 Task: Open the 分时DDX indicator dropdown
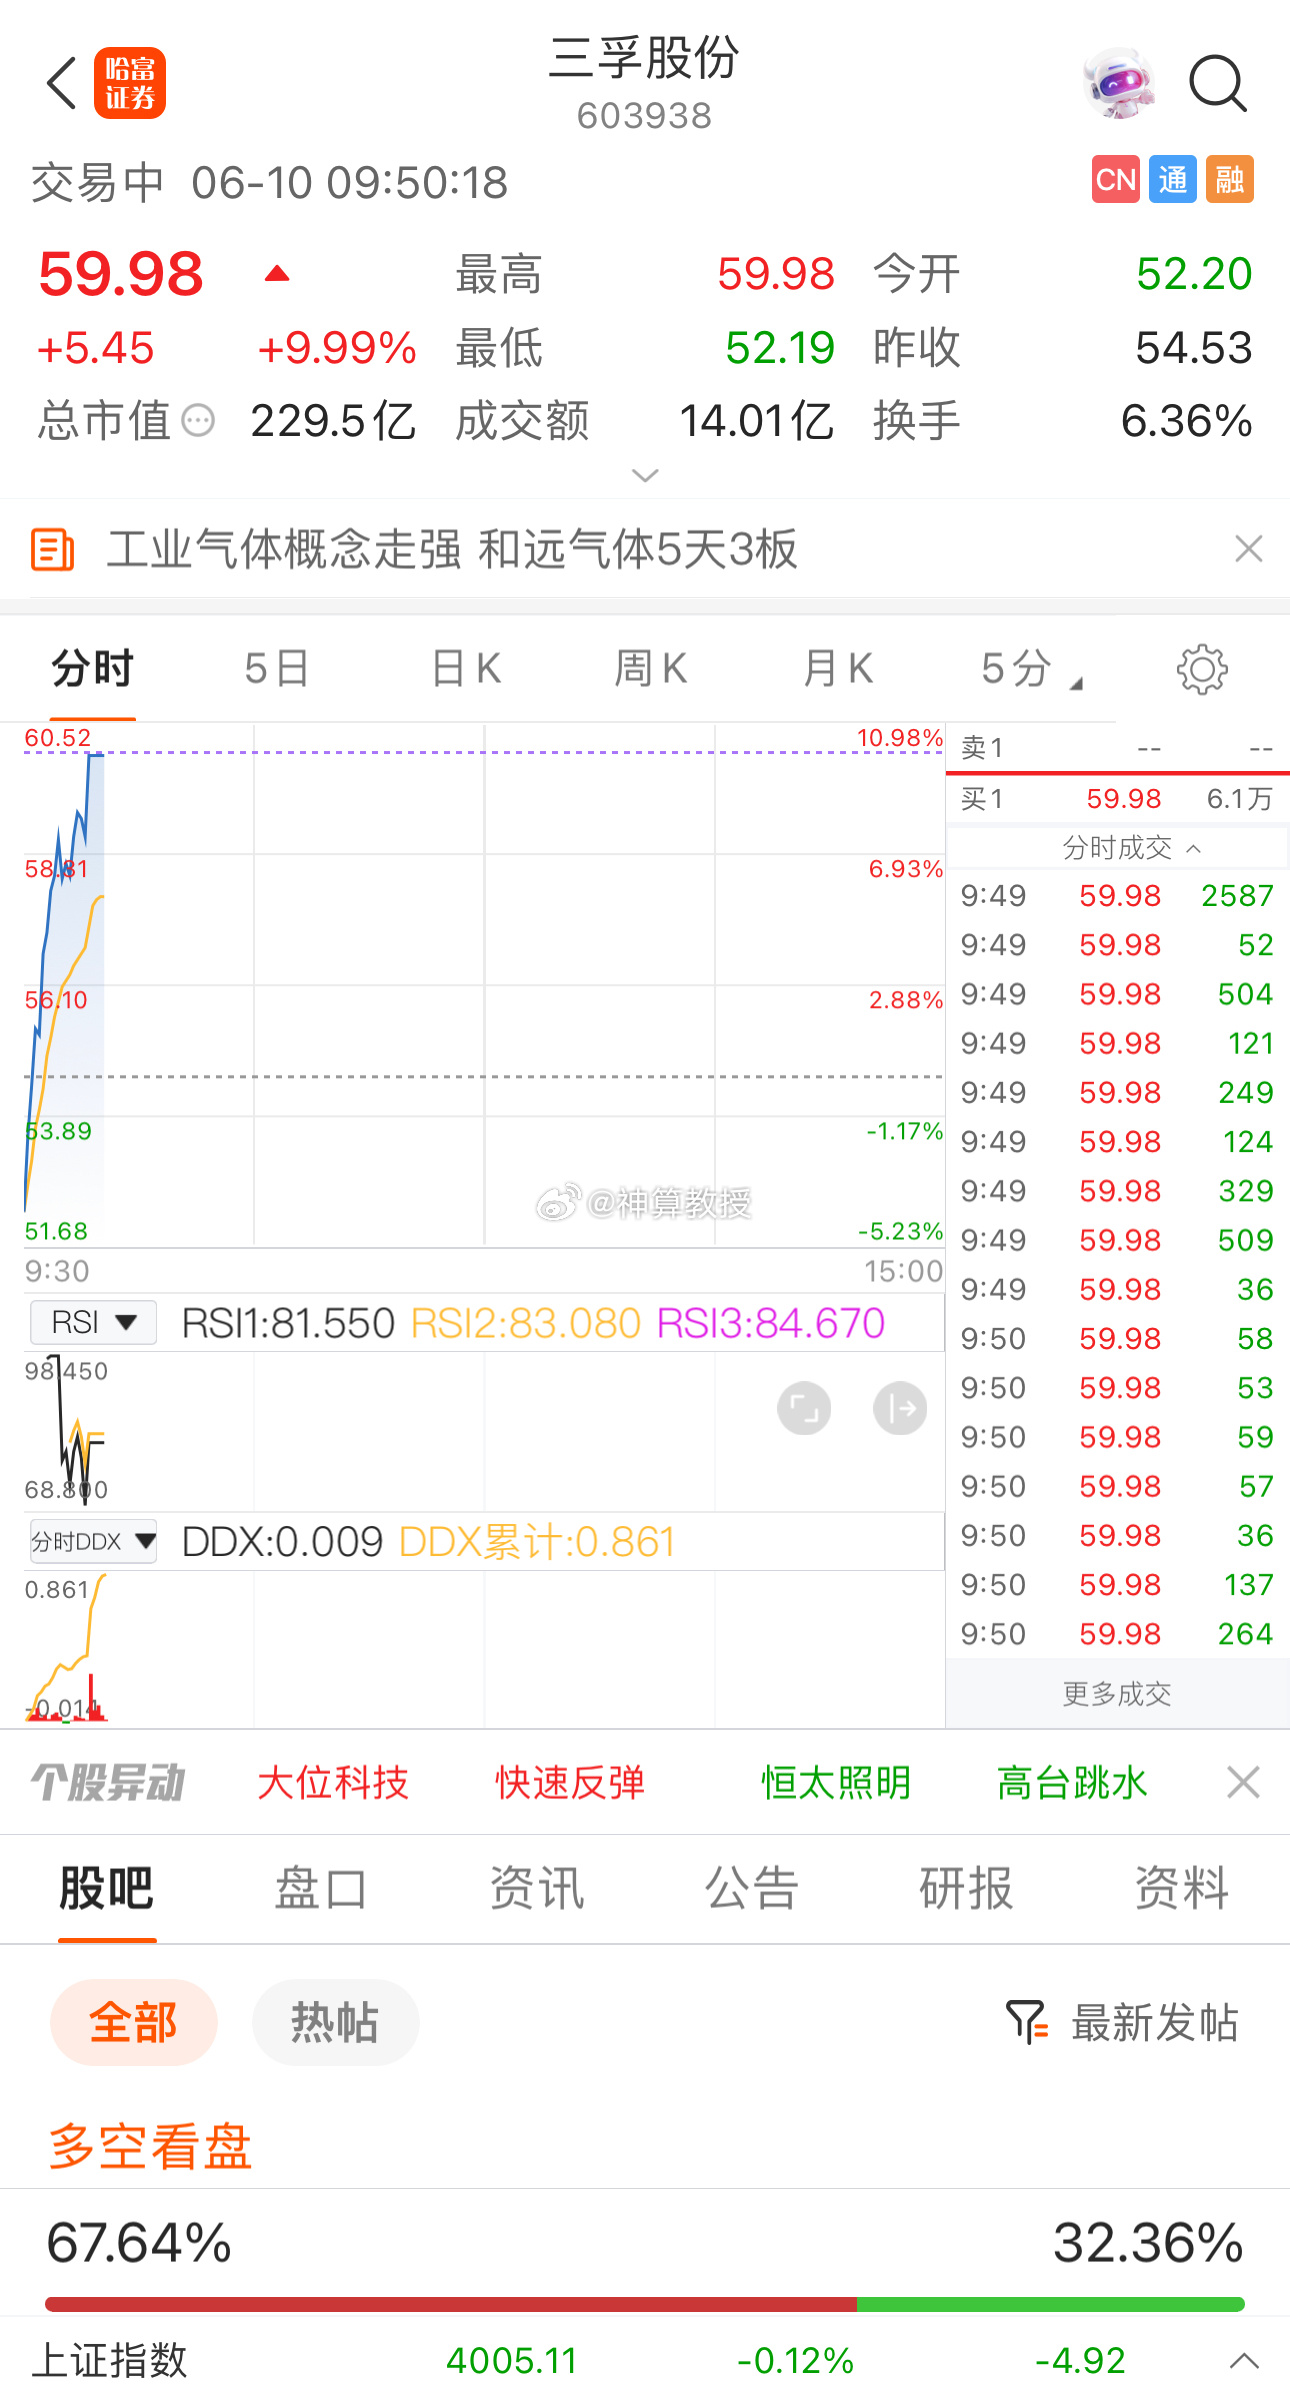pos(93,1541)
